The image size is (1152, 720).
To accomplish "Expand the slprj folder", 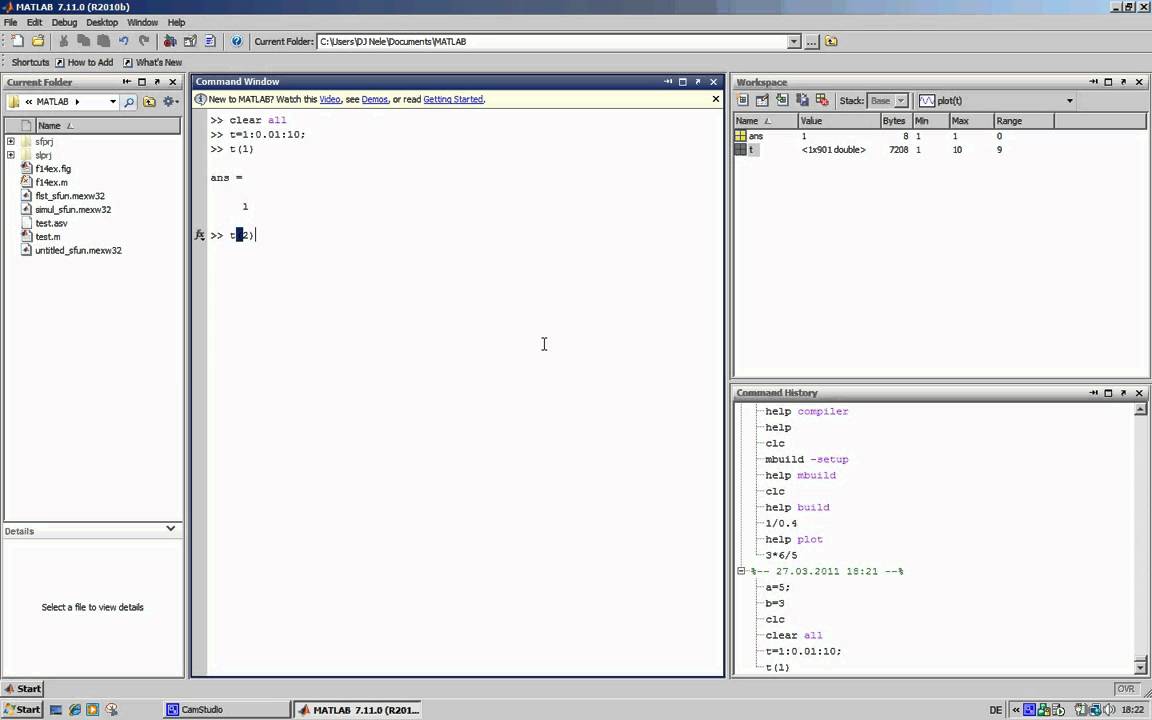I will (x=10, y=155).
